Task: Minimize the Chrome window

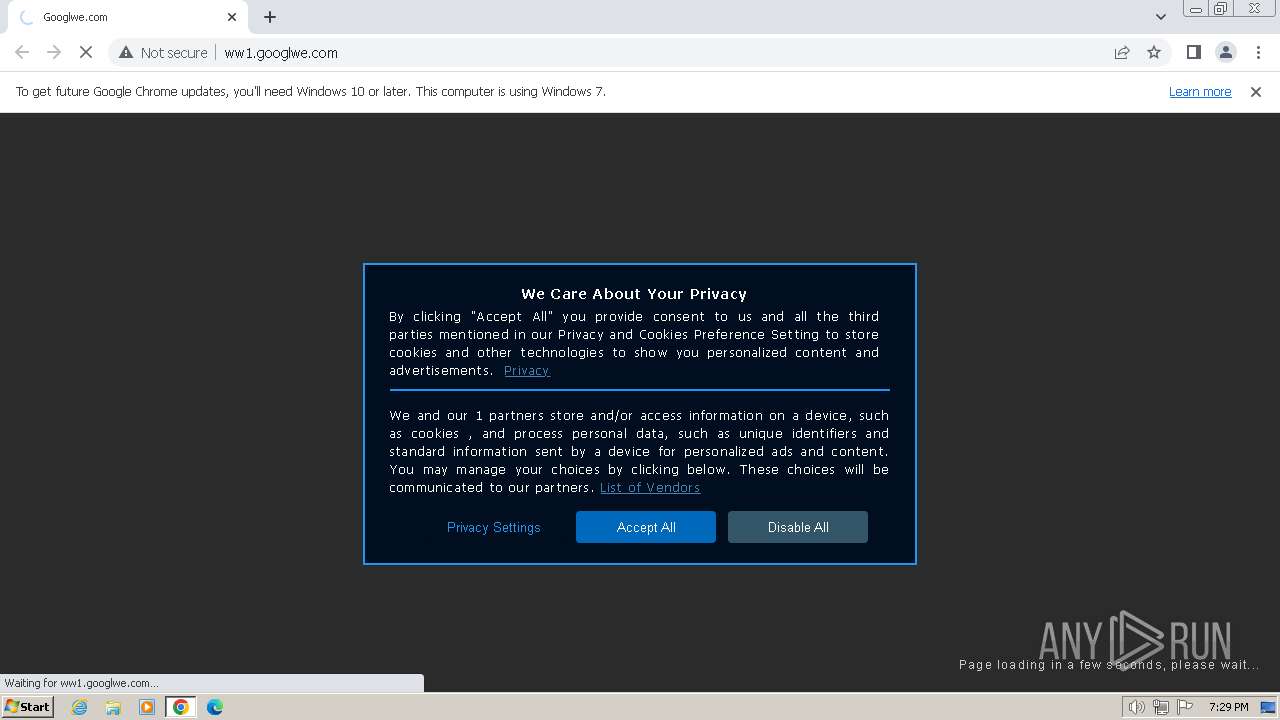Action: point(1196,9)
